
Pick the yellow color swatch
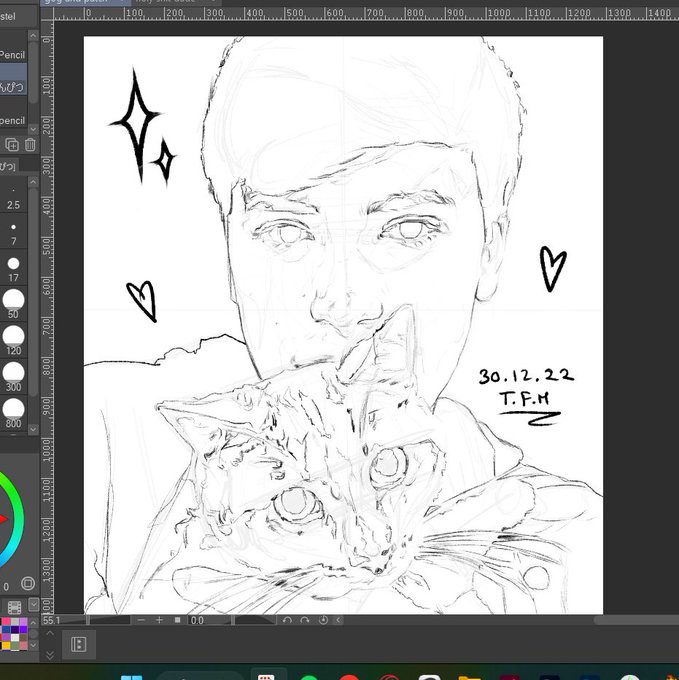coord(6,645)
